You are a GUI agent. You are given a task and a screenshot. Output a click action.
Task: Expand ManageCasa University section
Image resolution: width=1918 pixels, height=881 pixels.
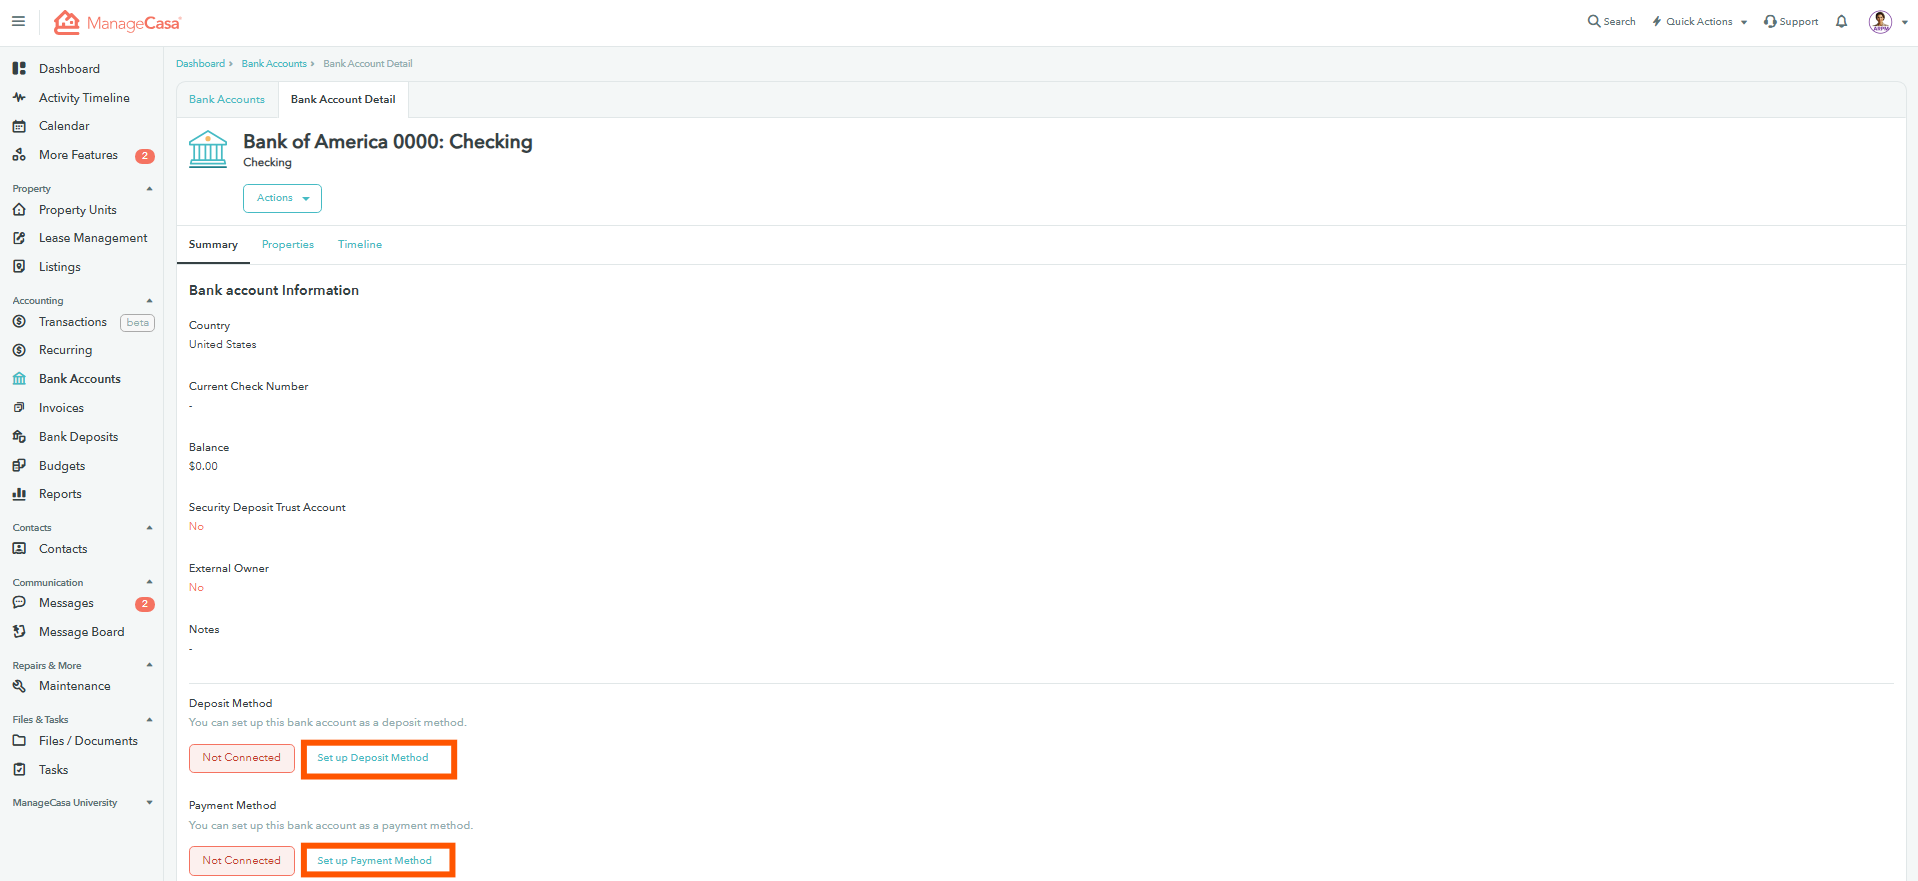coord(150,802)
